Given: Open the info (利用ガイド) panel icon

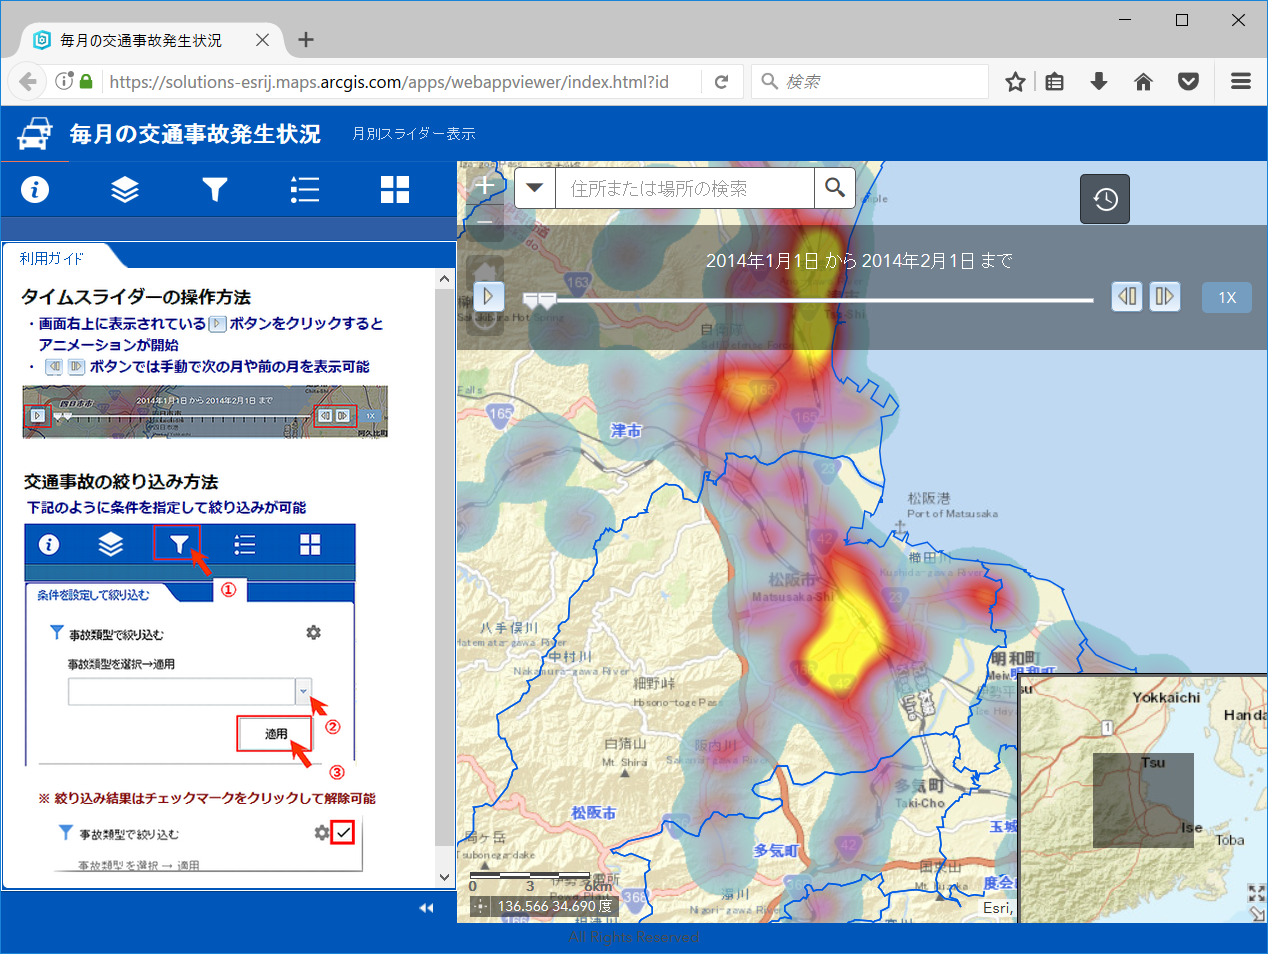Looking at the screenshot, I should click(35, 189).
